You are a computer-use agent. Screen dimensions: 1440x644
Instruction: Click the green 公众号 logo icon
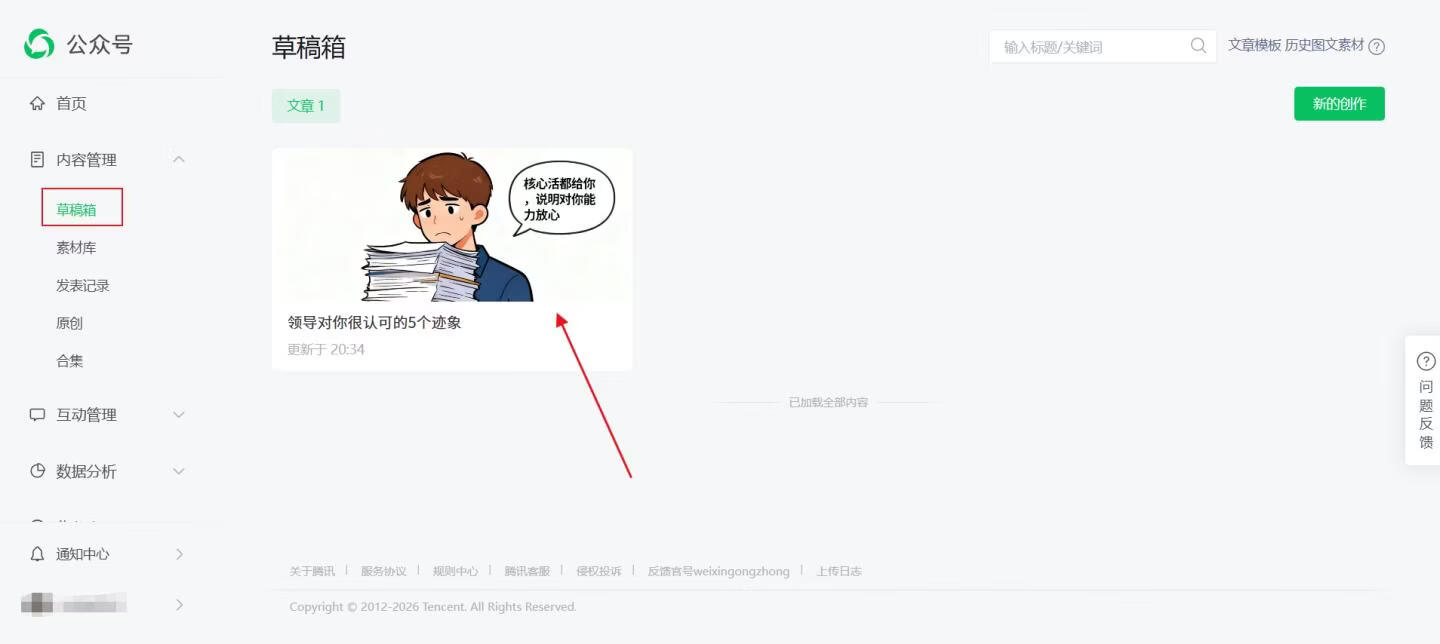(39, 44)
